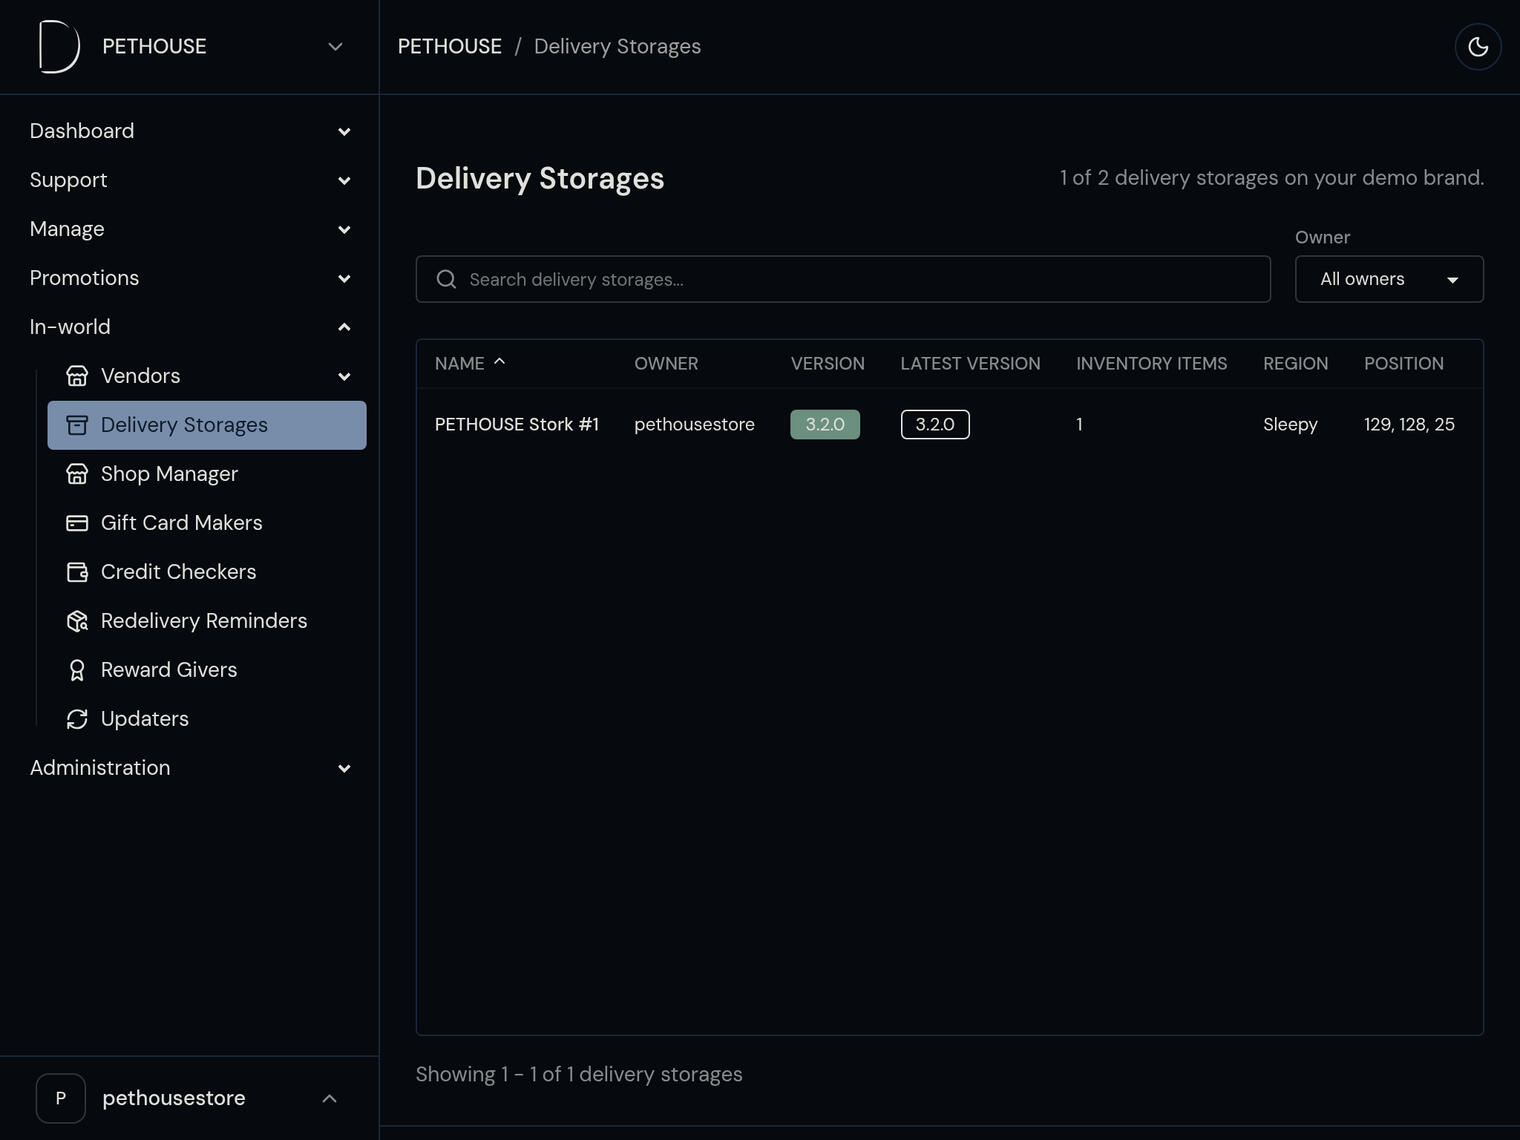Click the Updaters refresh icon

(x=77, y=719)
